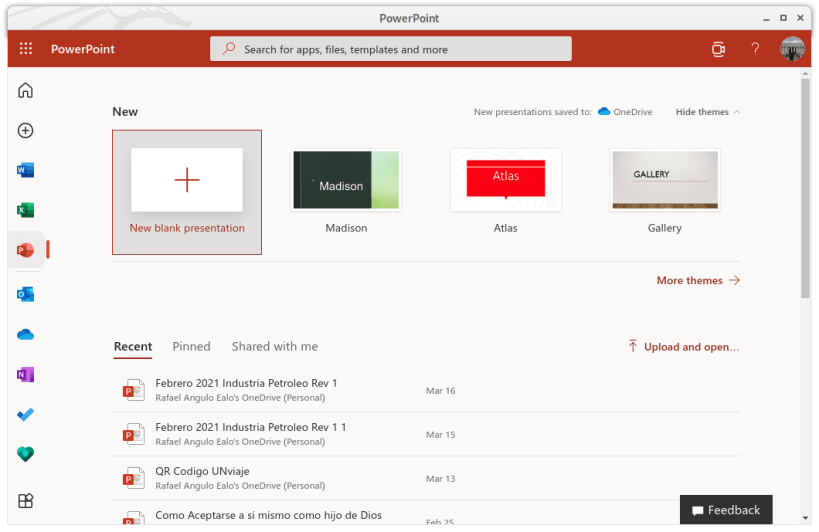Click the PowerPoint header title
Image resolution: width=819 pixels, height=532 pixels.
coord(83,49)
